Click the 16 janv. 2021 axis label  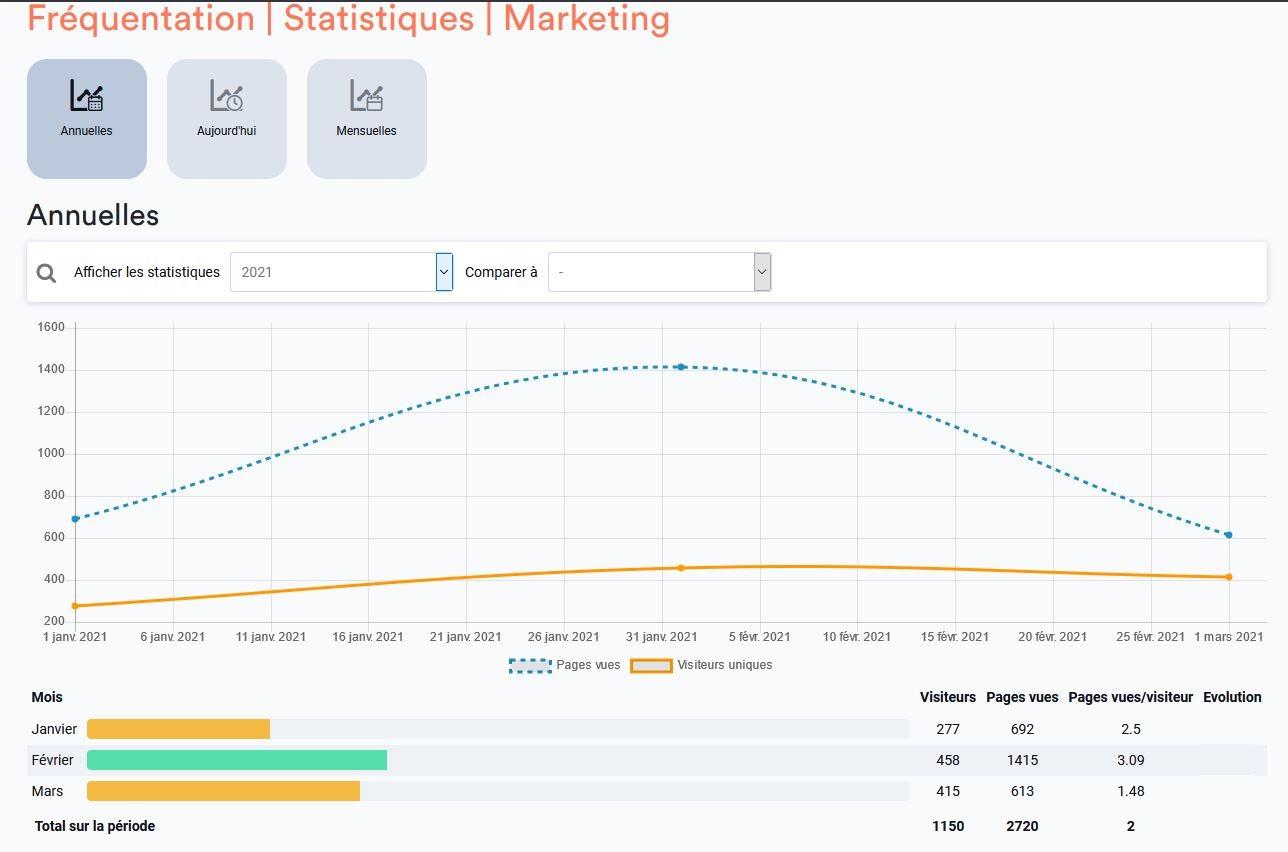[367, 636]
